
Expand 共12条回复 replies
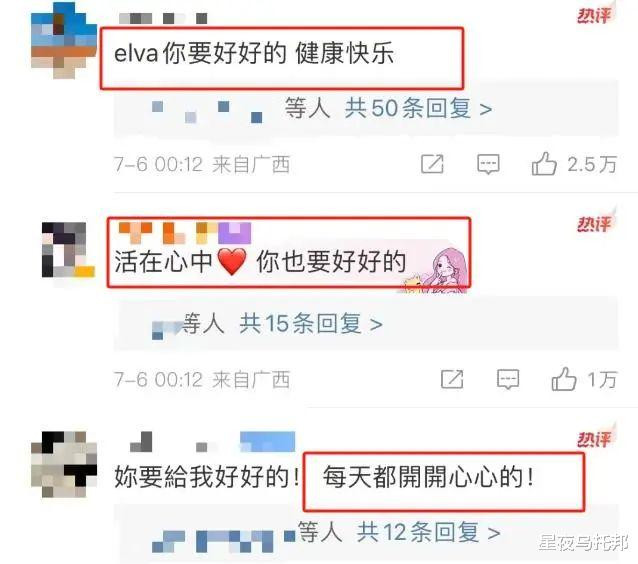click(428, 532)
